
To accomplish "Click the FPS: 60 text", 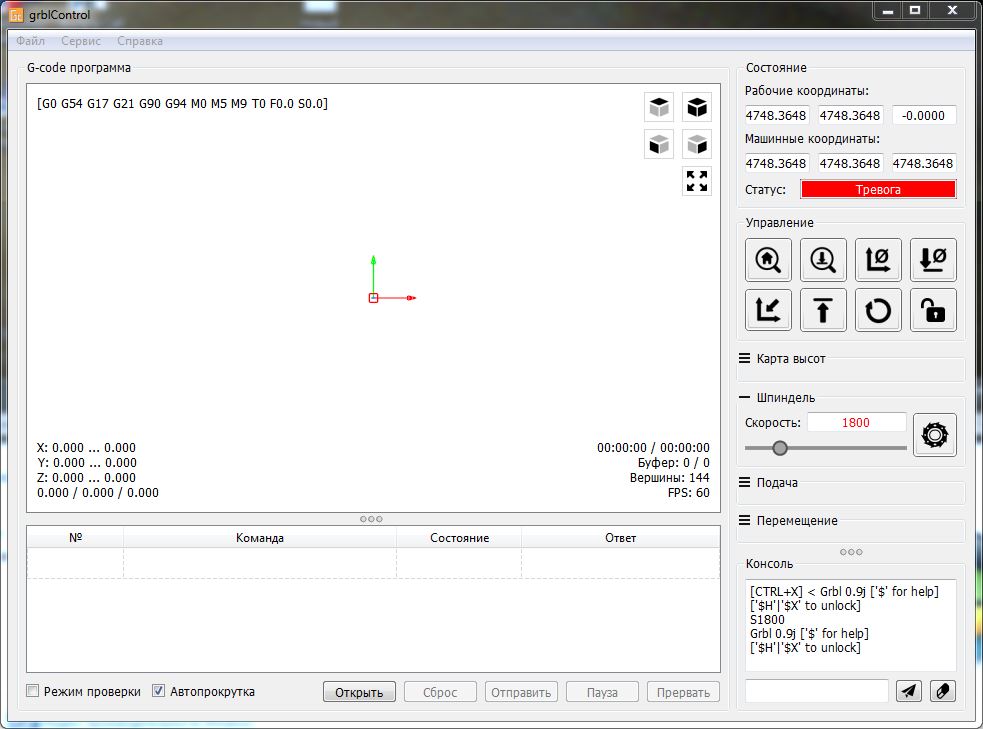I will [688, 493].
